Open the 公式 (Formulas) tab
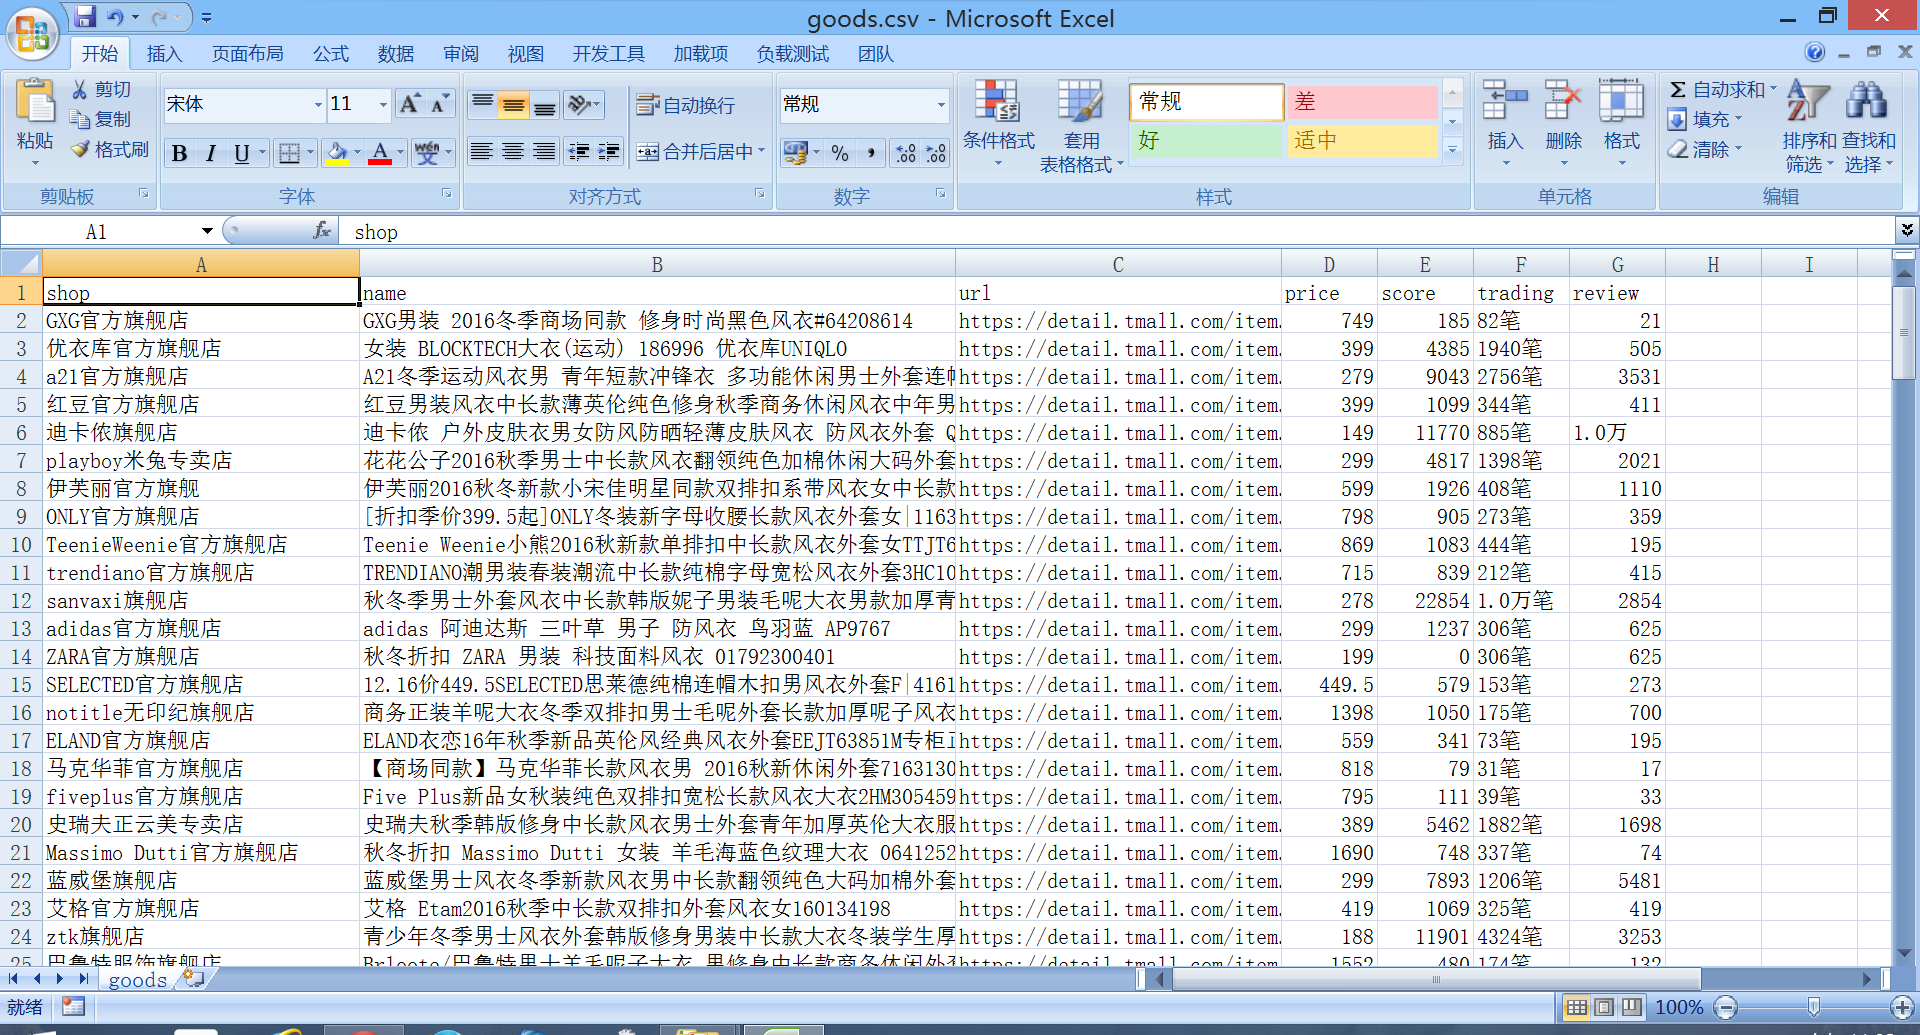The height and width of the screenshot is (1035, 1920). point(330,54)
